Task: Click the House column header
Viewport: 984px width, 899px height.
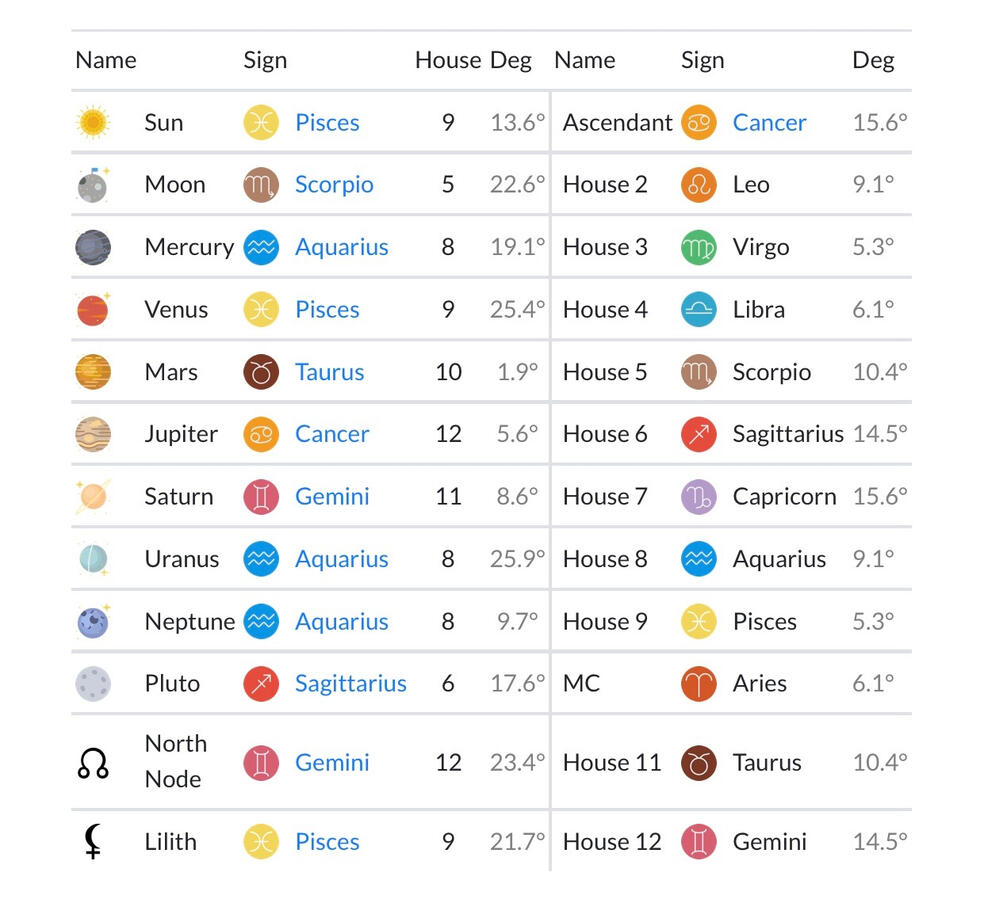Action: pos(448,60)
